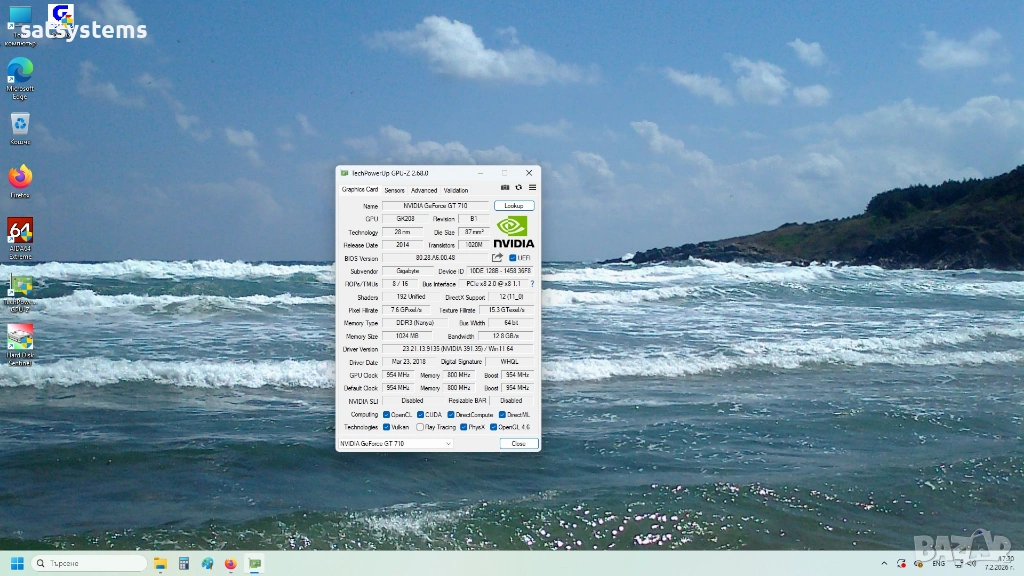Toggle the Vulkan checkbox

(387, 427)
